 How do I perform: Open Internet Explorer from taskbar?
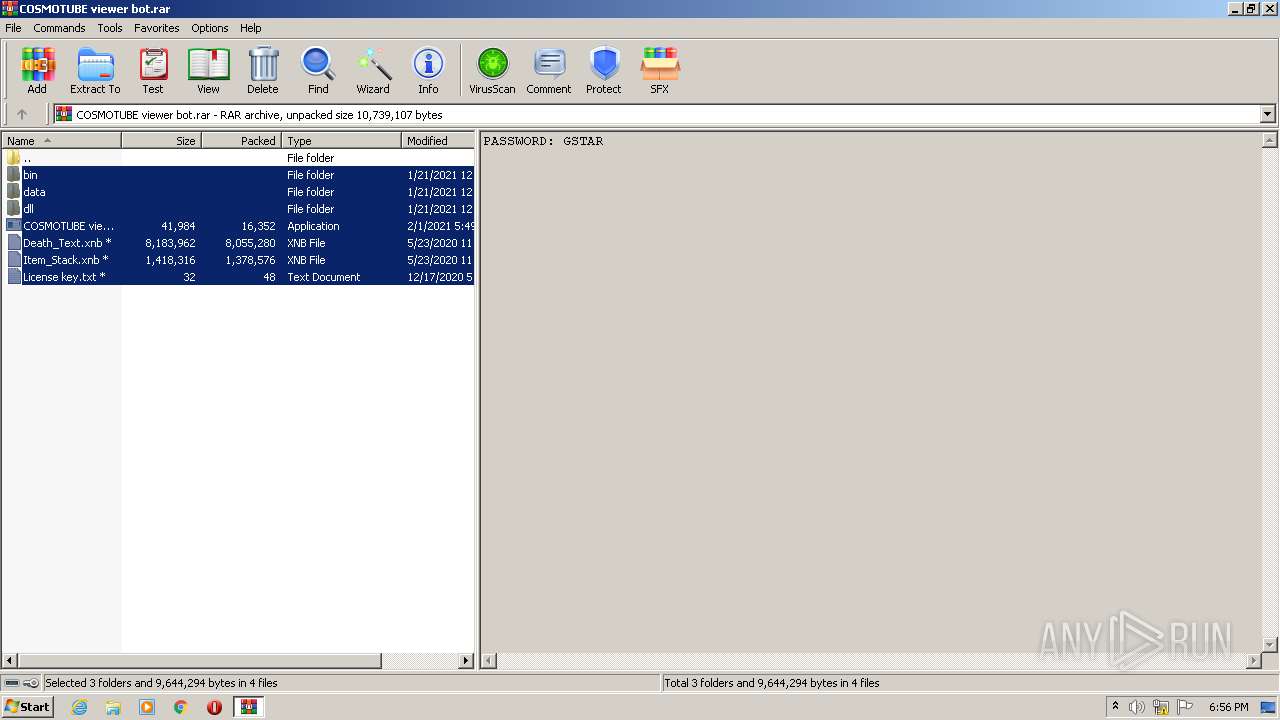point(79,707)
